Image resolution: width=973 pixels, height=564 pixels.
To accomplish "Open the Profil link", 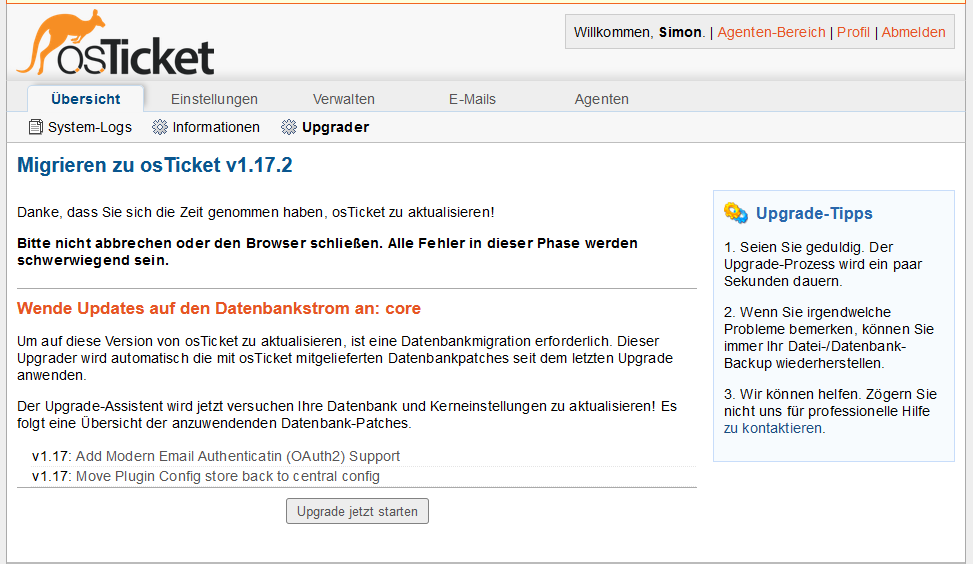I will click(x=853, y=32).
